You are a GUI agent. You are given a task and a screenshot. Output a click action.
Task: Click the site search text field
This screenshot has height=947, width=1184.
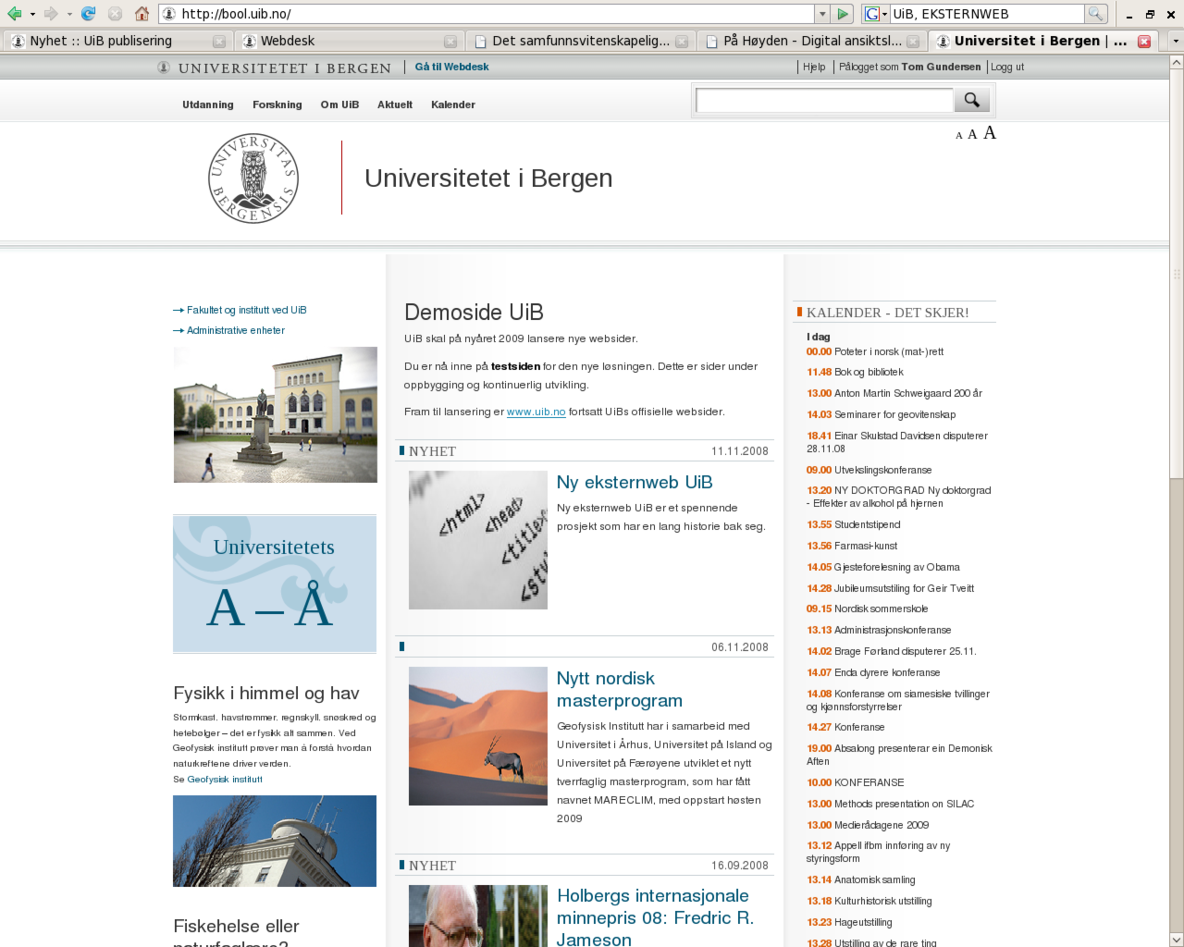click(x=824, y=100)
